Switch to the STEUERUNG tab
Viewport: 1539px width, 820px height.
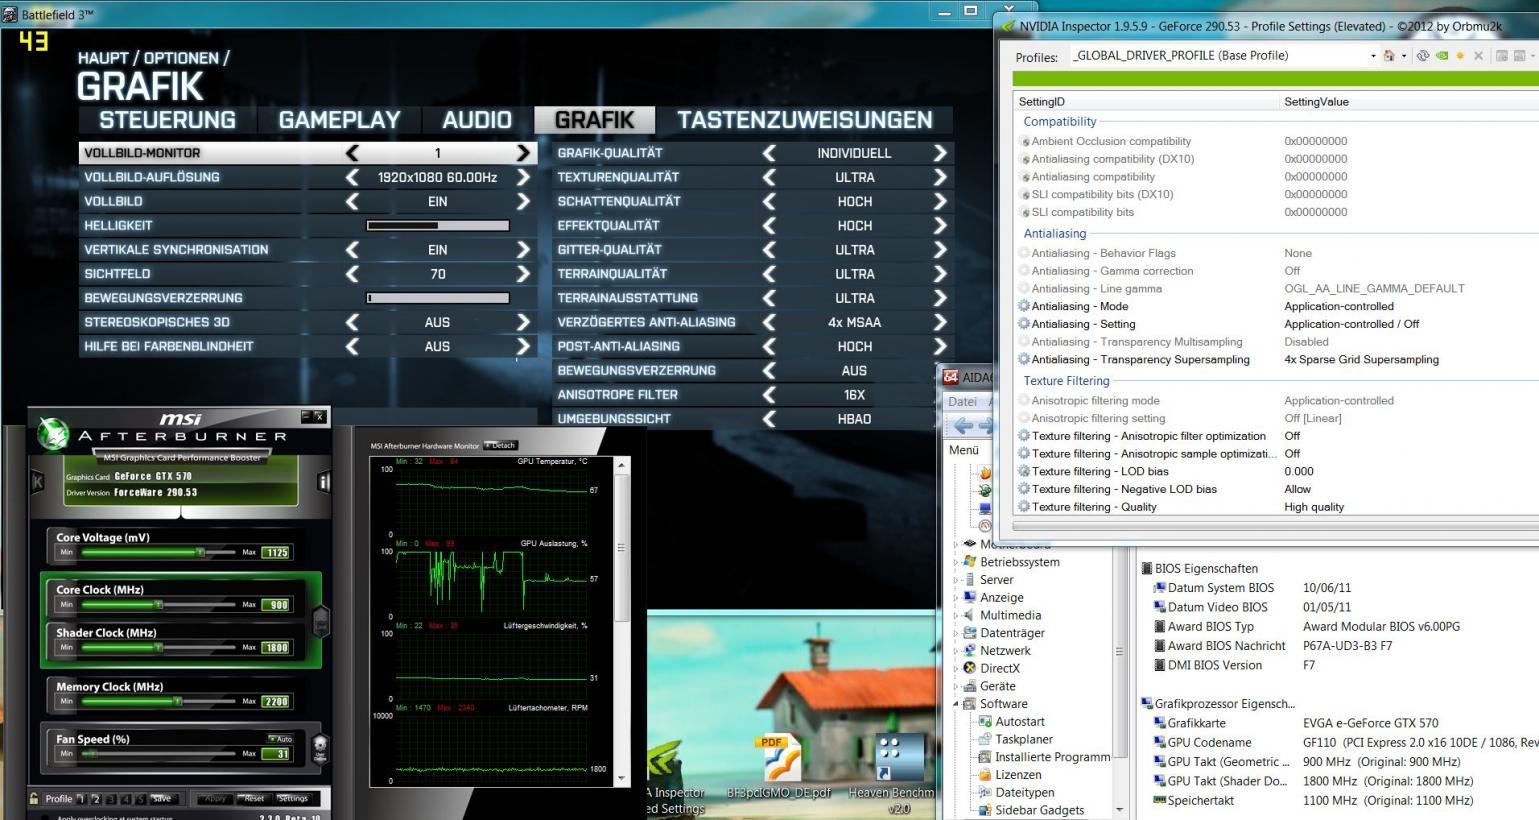(x=167, y=120)
